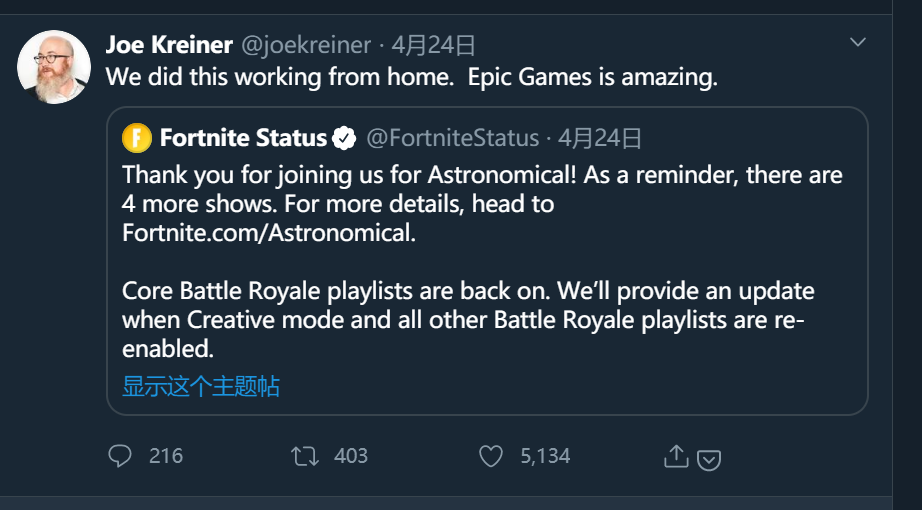Click the Fortnite Status verified badge

(344, 137)
